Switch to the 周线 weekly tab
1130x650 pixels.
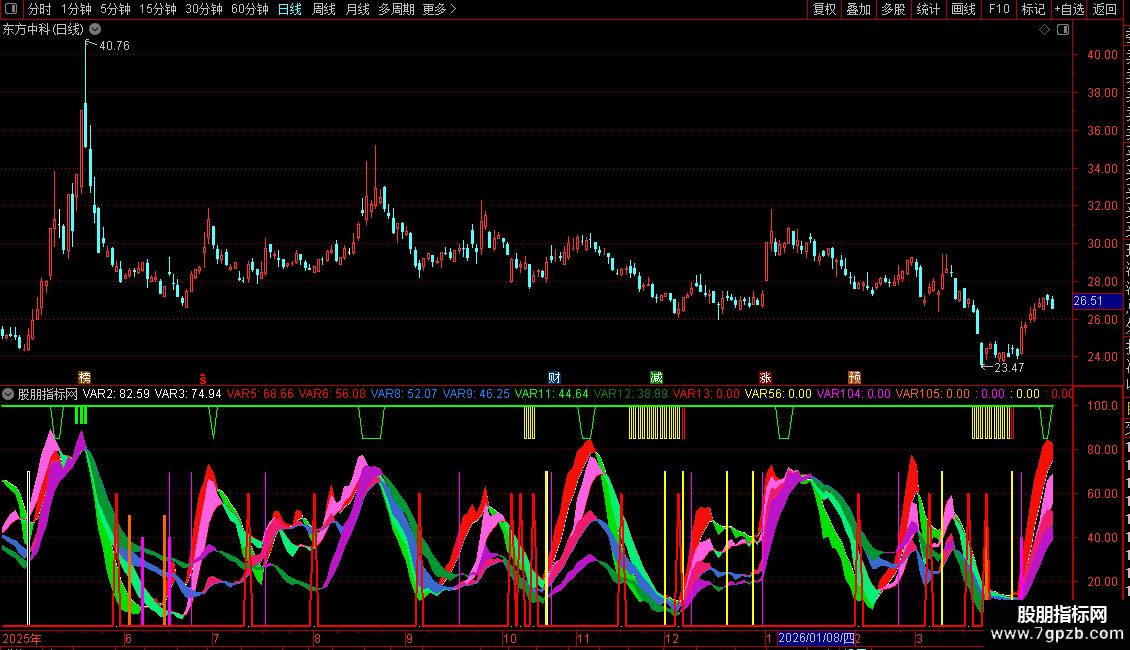pyautogui.click(x=324, y=9)
